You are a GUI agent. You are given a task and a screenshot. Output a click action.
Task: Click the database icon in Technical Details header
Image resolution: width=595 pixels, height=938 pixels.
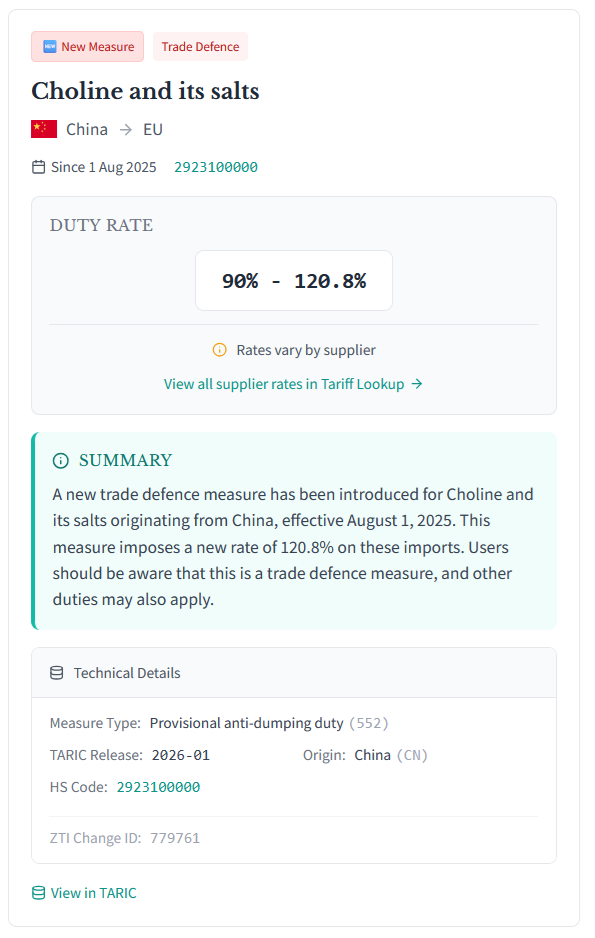56,672
